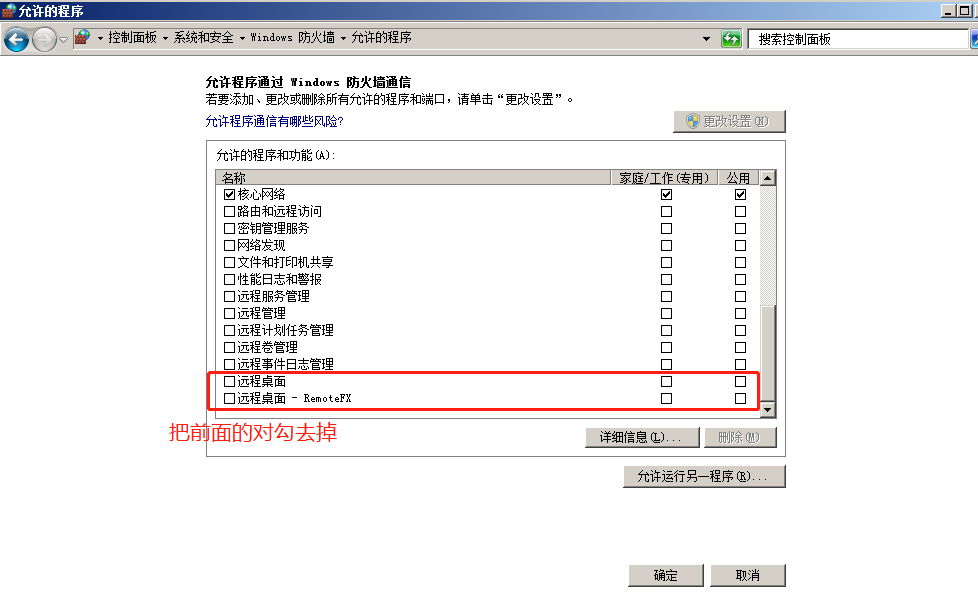Select the 远程计划任务管理 row text
Viewport: 978px width, 592px height.
[x=285, y=331]
